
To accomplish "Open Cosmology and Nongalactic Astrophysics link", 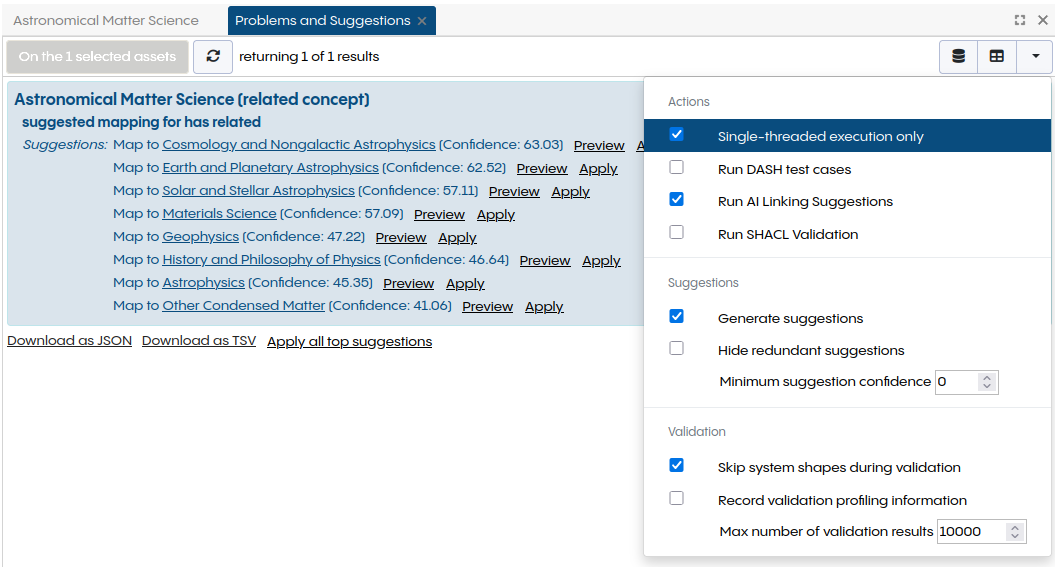I will (299, 145).
